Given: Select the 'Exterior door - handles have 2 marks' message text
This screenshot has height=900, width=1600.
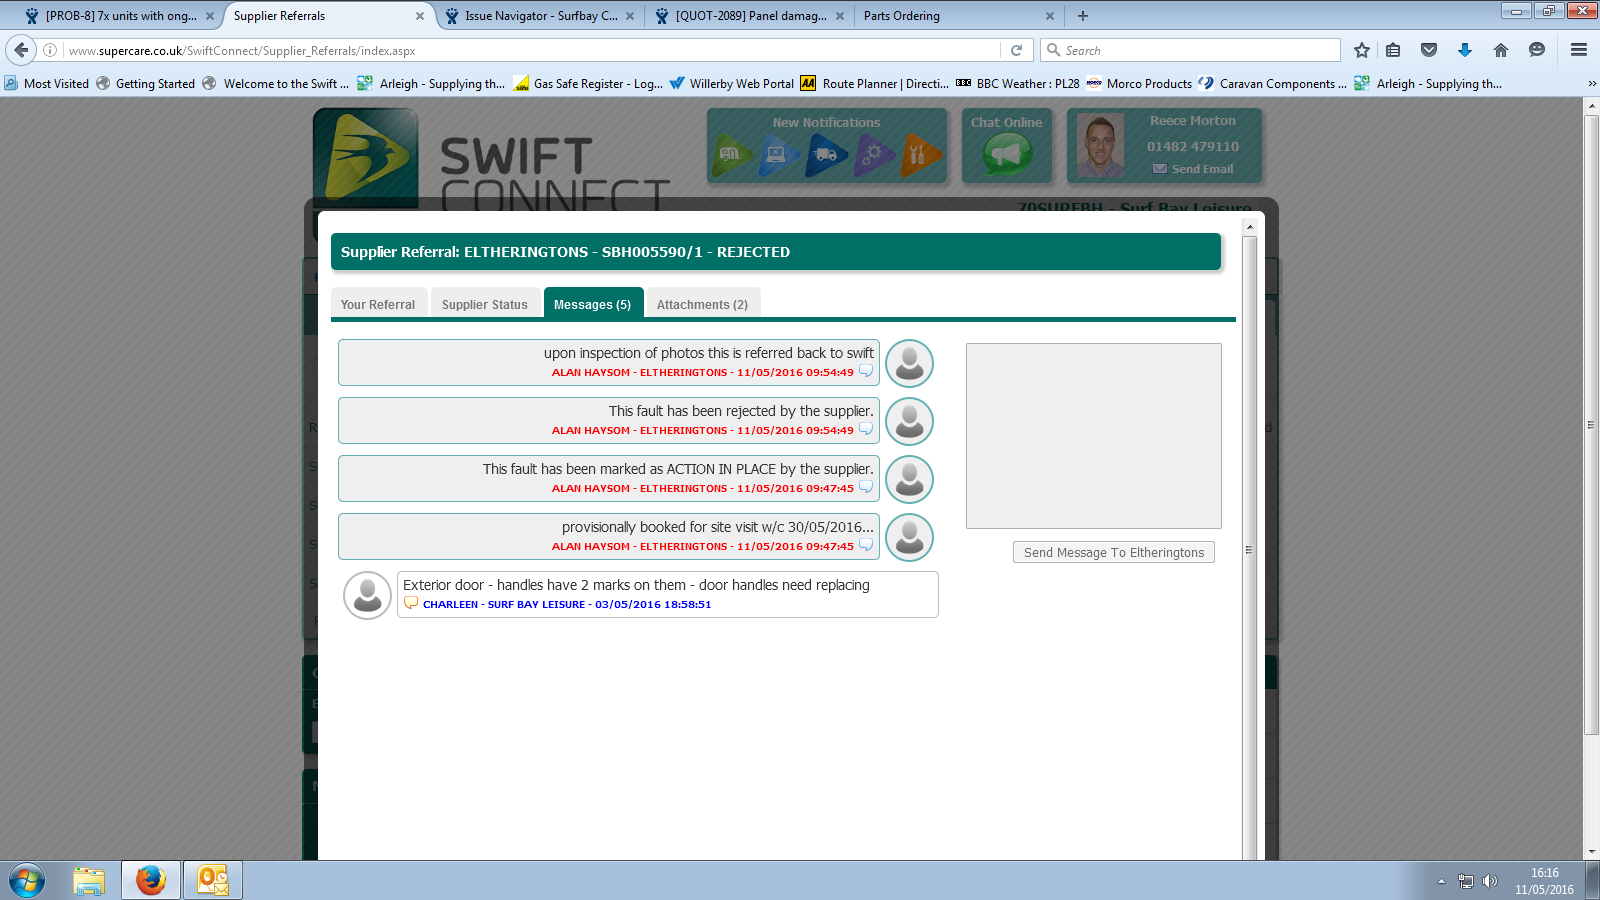Looking at the screenshot, I should 636,585.
